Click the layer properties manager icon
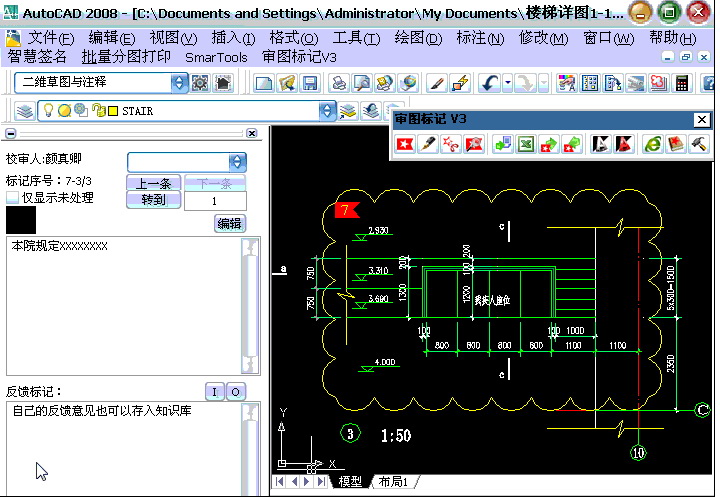The width and height of the screenshot is (720, 497). pyautogui.click(x=25, y=111)
